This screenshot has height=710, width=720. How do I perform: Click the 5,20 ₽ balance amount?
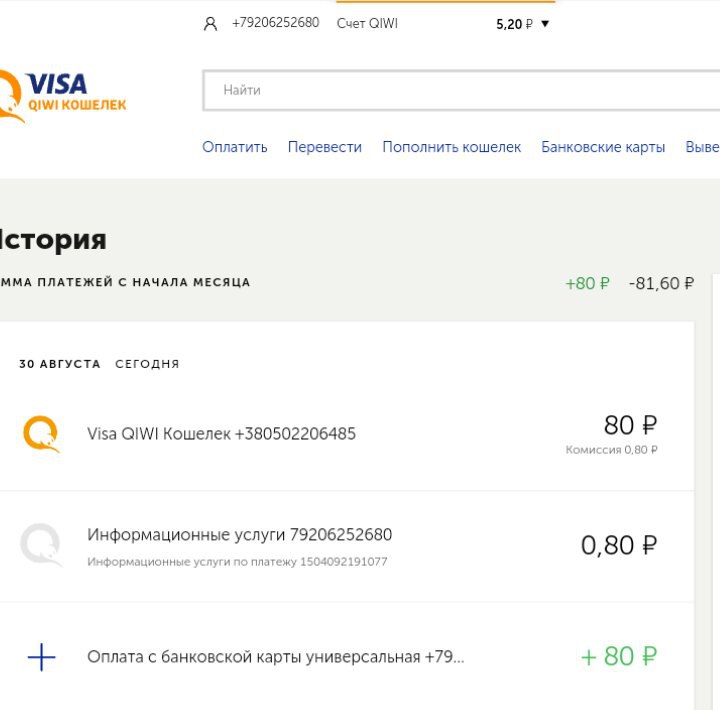click(x=514, y=24)
